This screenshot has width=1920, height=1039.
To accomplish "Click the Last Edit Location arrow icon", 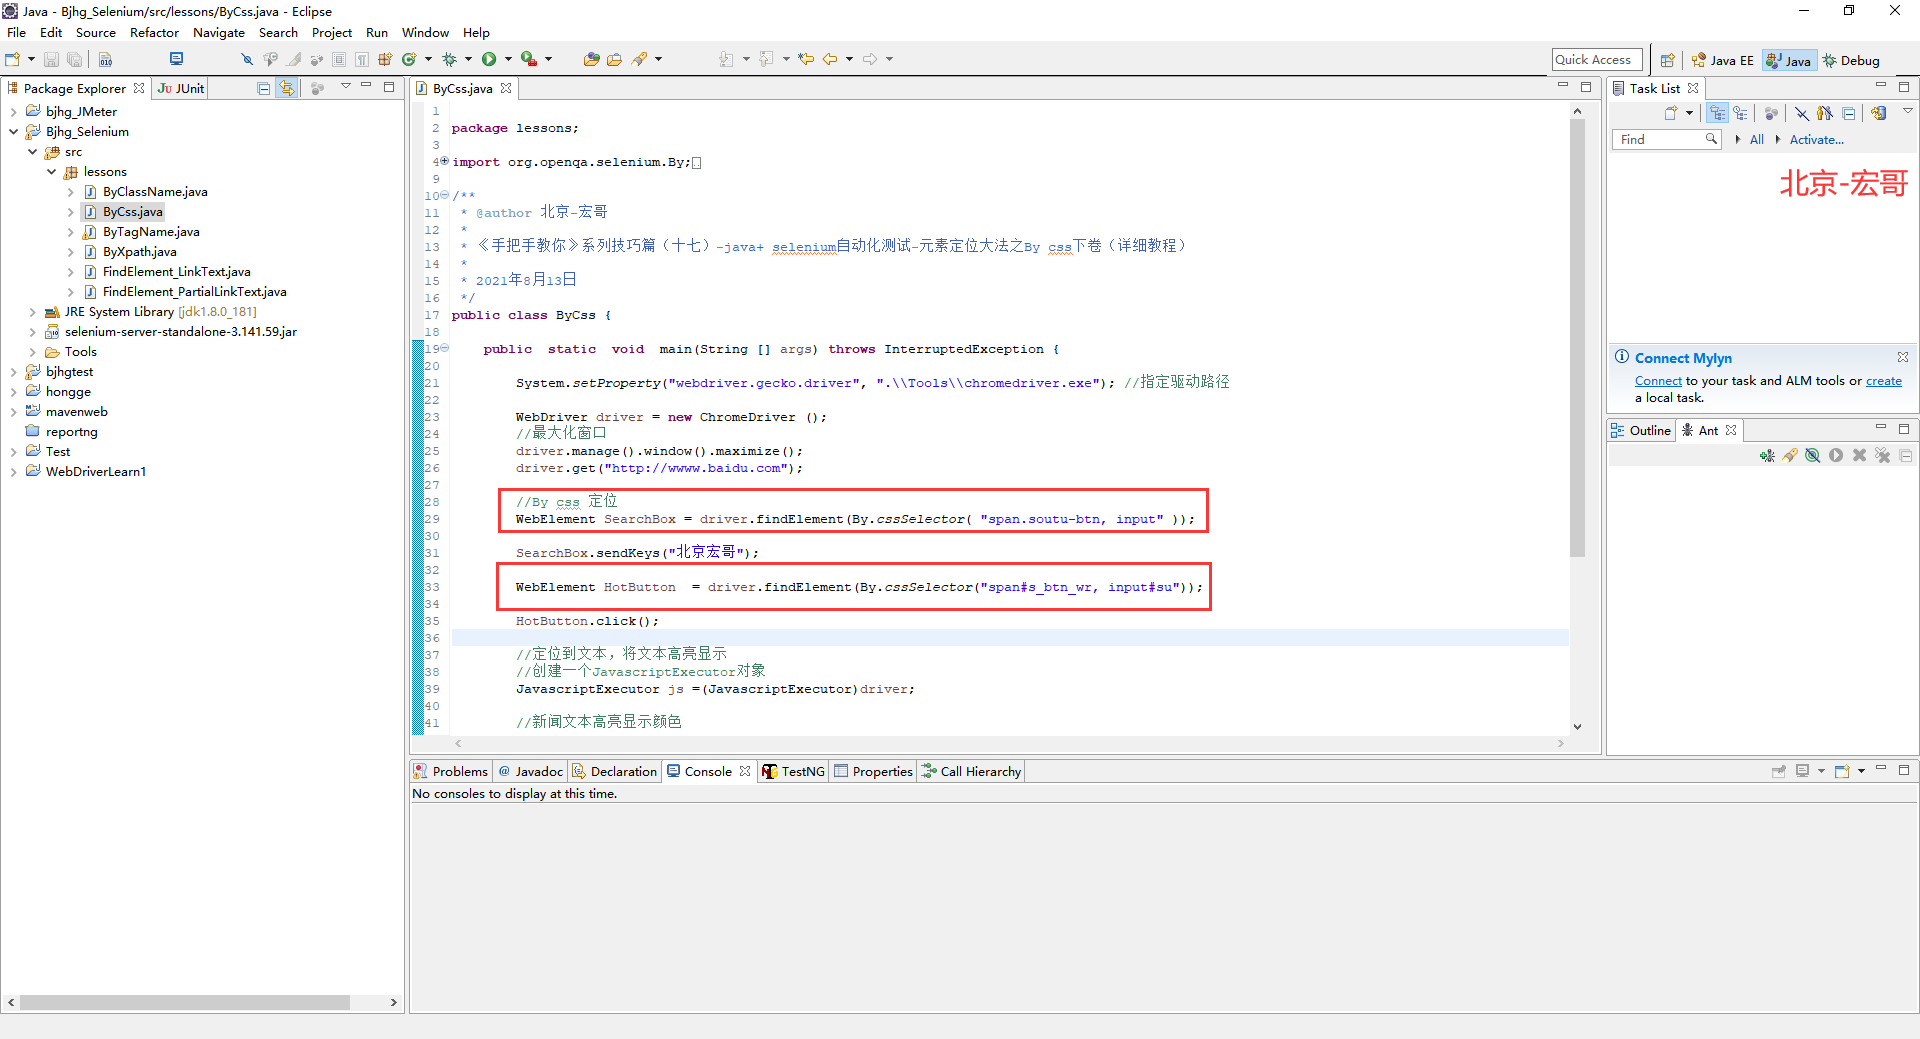I will (x=806, y=60).
